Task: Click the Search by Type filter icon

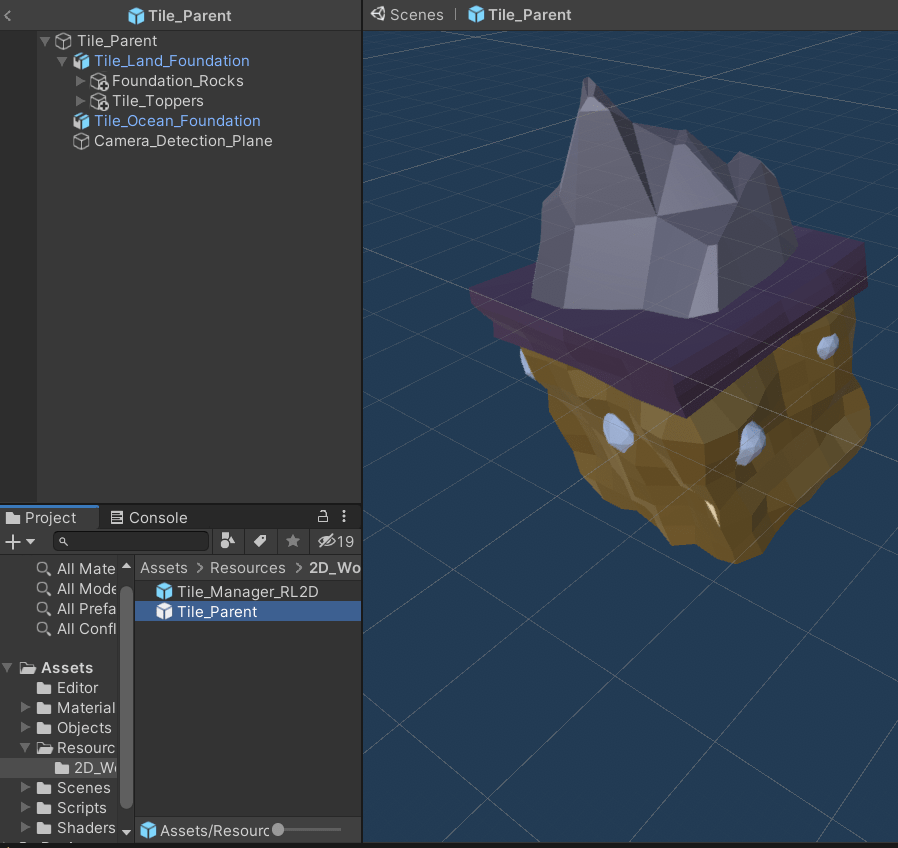Action: point(227,541)
